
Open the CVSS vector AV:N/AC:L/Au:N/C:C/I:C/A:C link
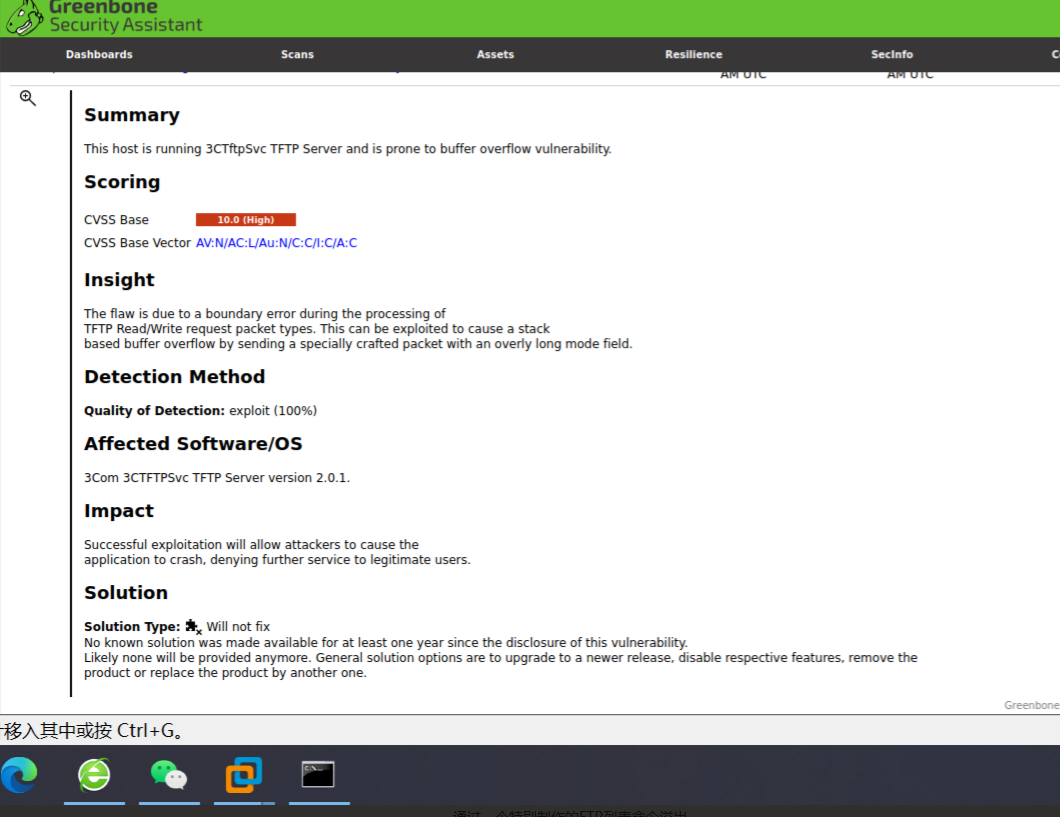coord(276,243)
